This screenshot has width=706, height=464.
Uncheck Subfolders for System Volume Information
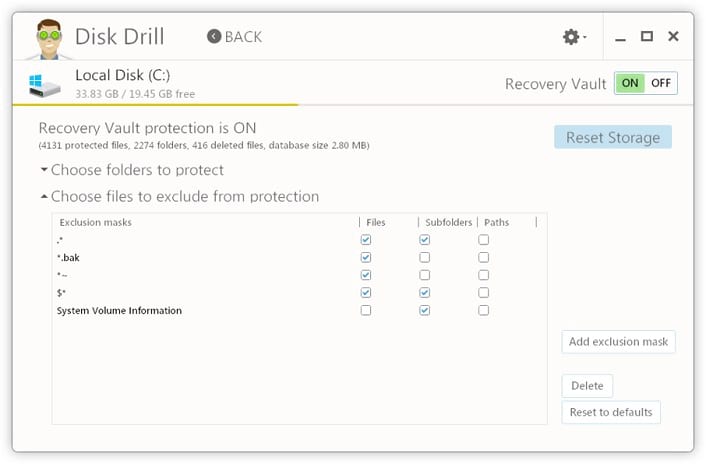424,311
